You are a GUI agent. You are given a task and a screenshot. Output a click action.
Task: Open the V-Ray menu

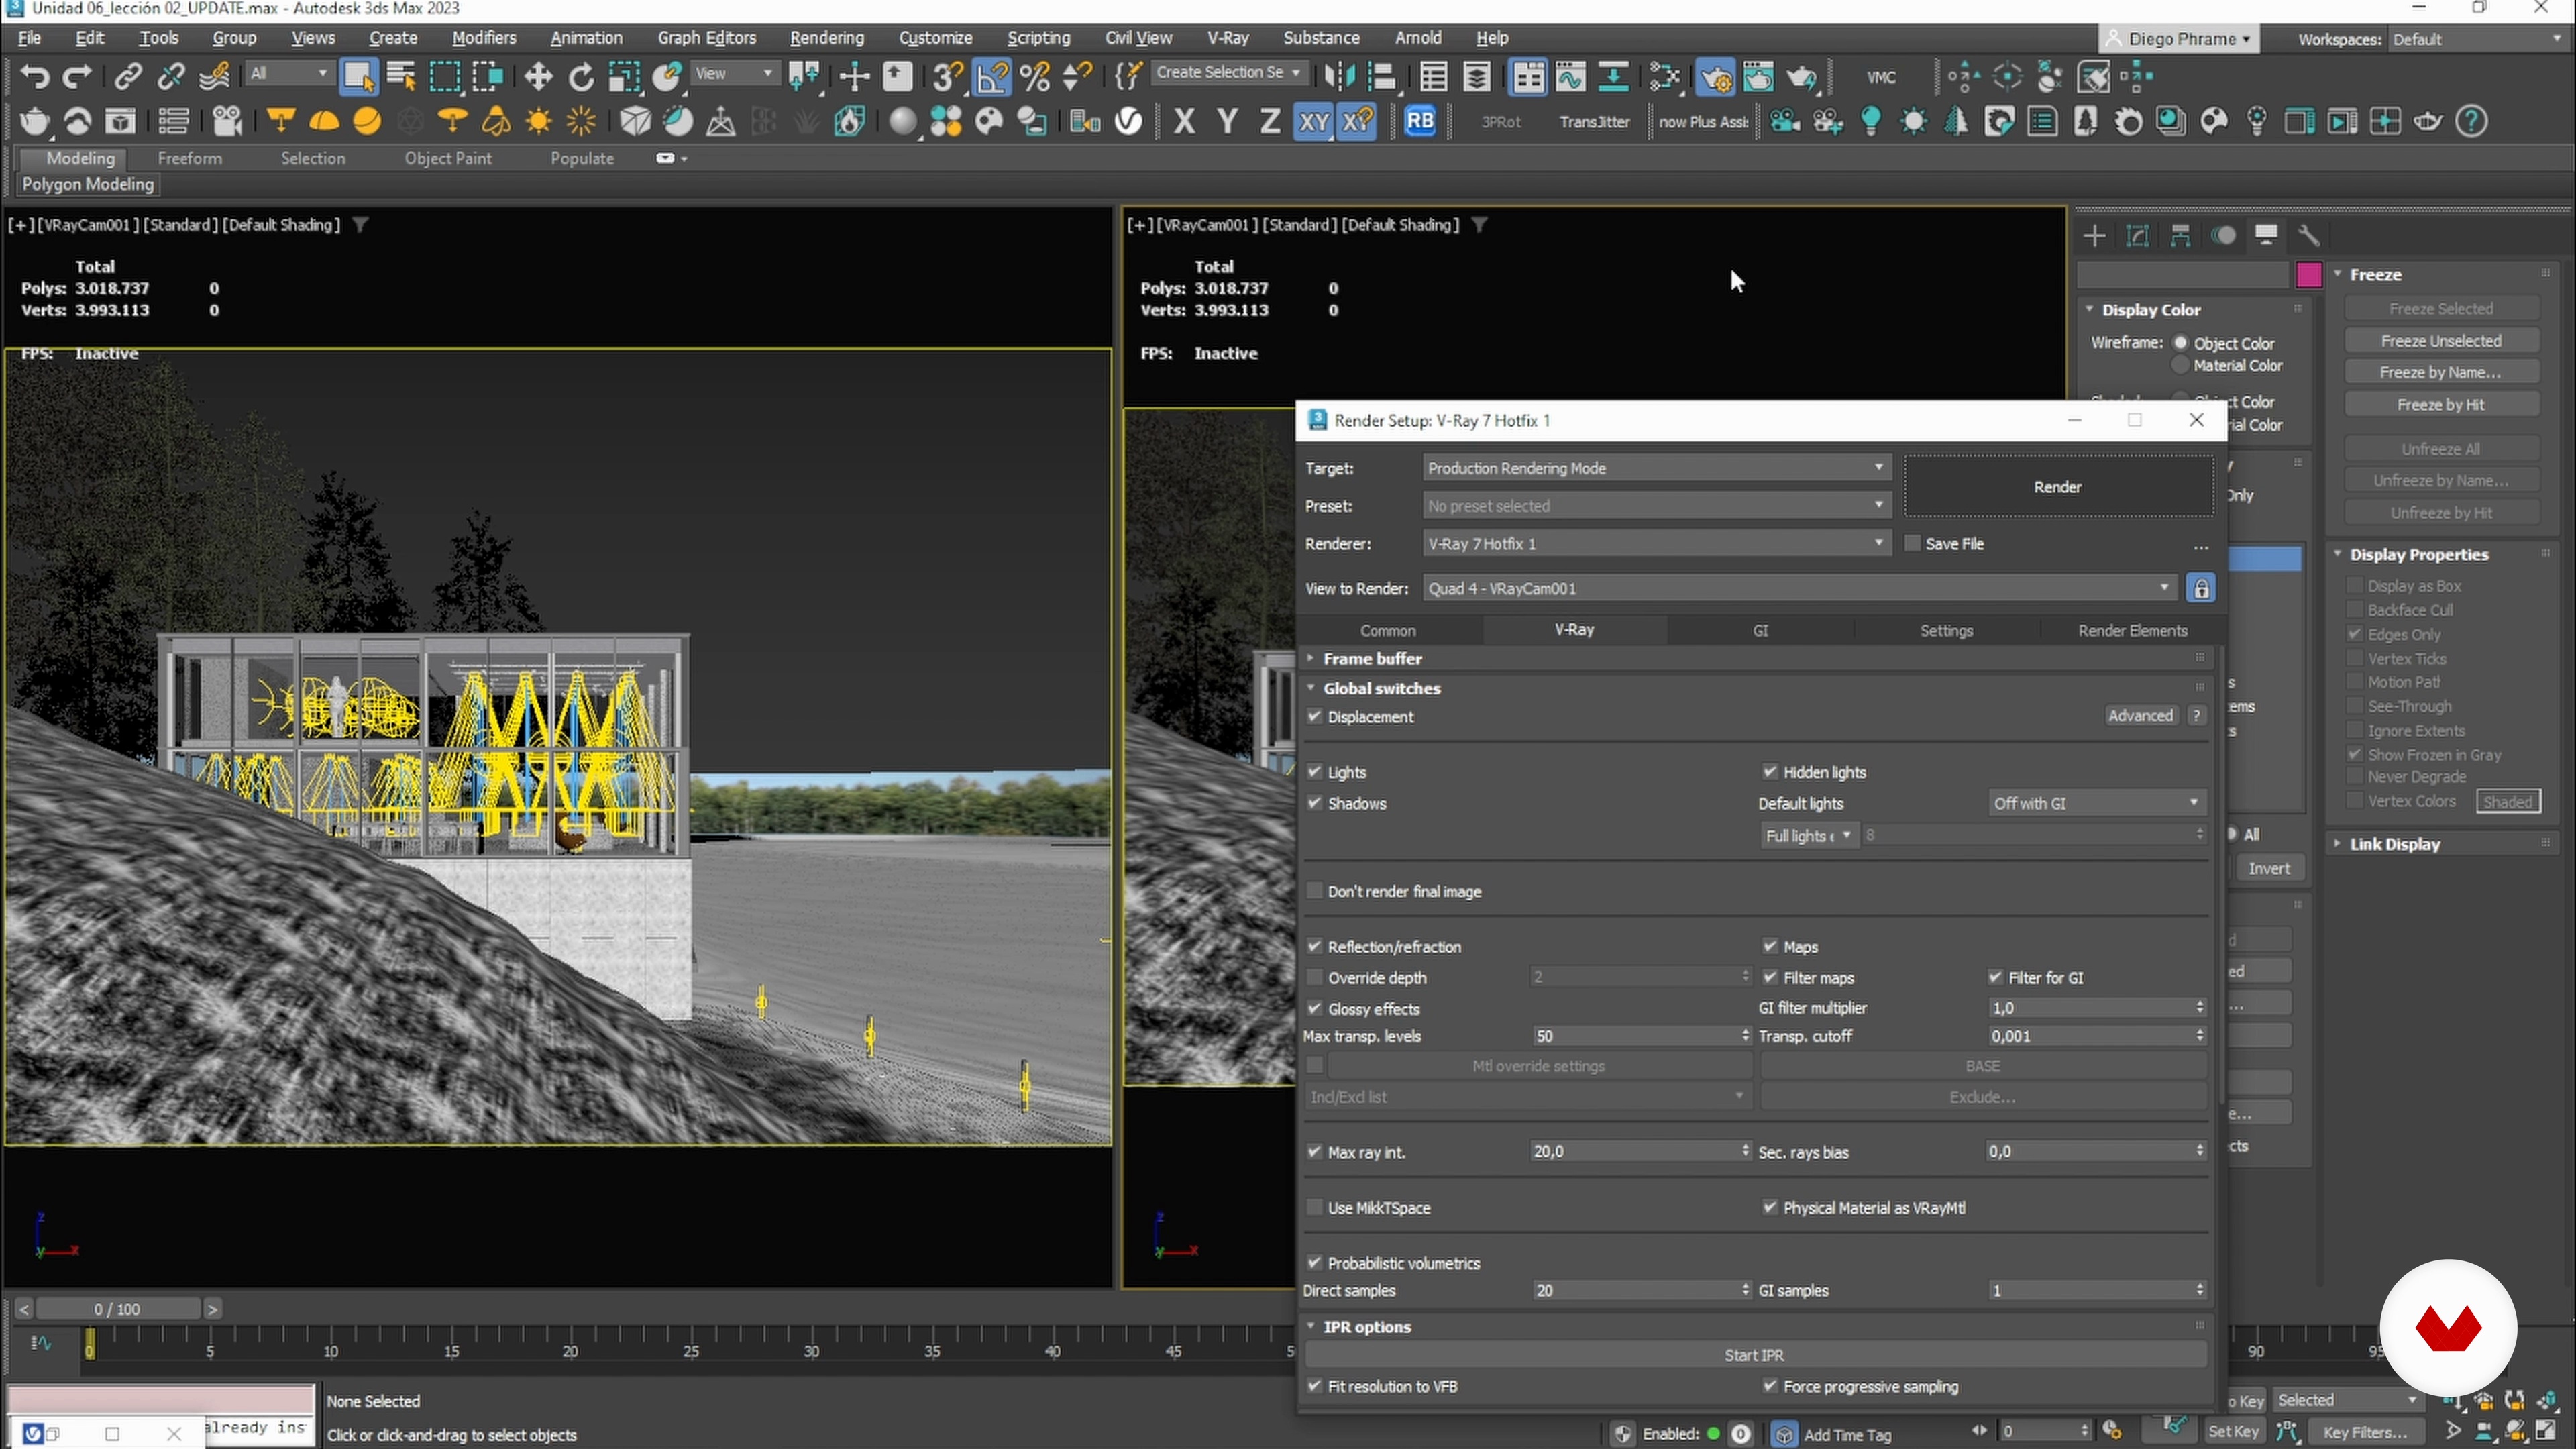tap(1227, 38)
